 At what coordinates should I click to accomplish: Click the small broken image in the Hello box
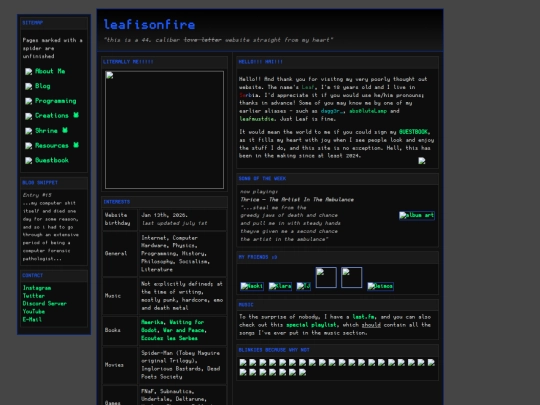(x=422, y=161)
